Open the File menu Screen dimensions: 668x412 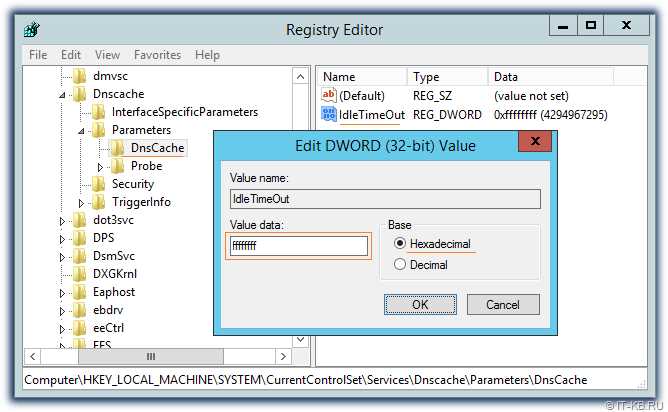click(x=38, y=55)
